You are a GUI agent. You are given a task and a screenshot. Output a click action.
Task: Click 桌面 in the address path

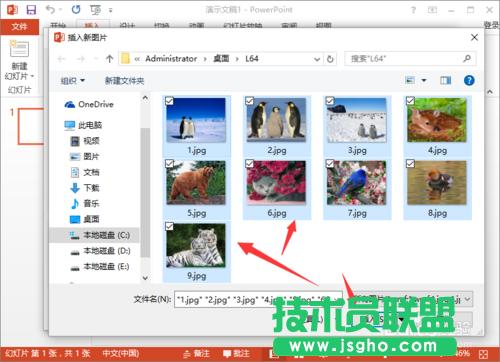click(221, 59)
